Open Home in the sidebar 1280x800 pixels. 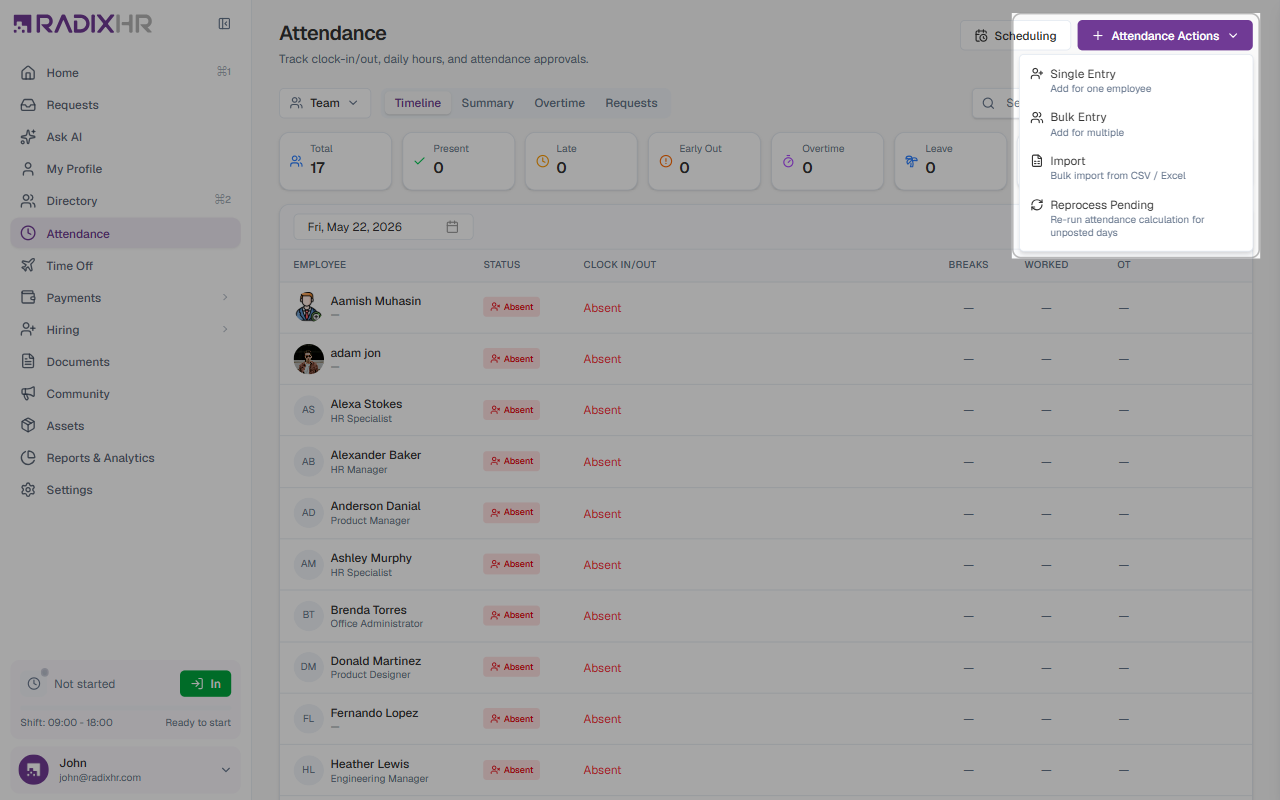[125, 72]
